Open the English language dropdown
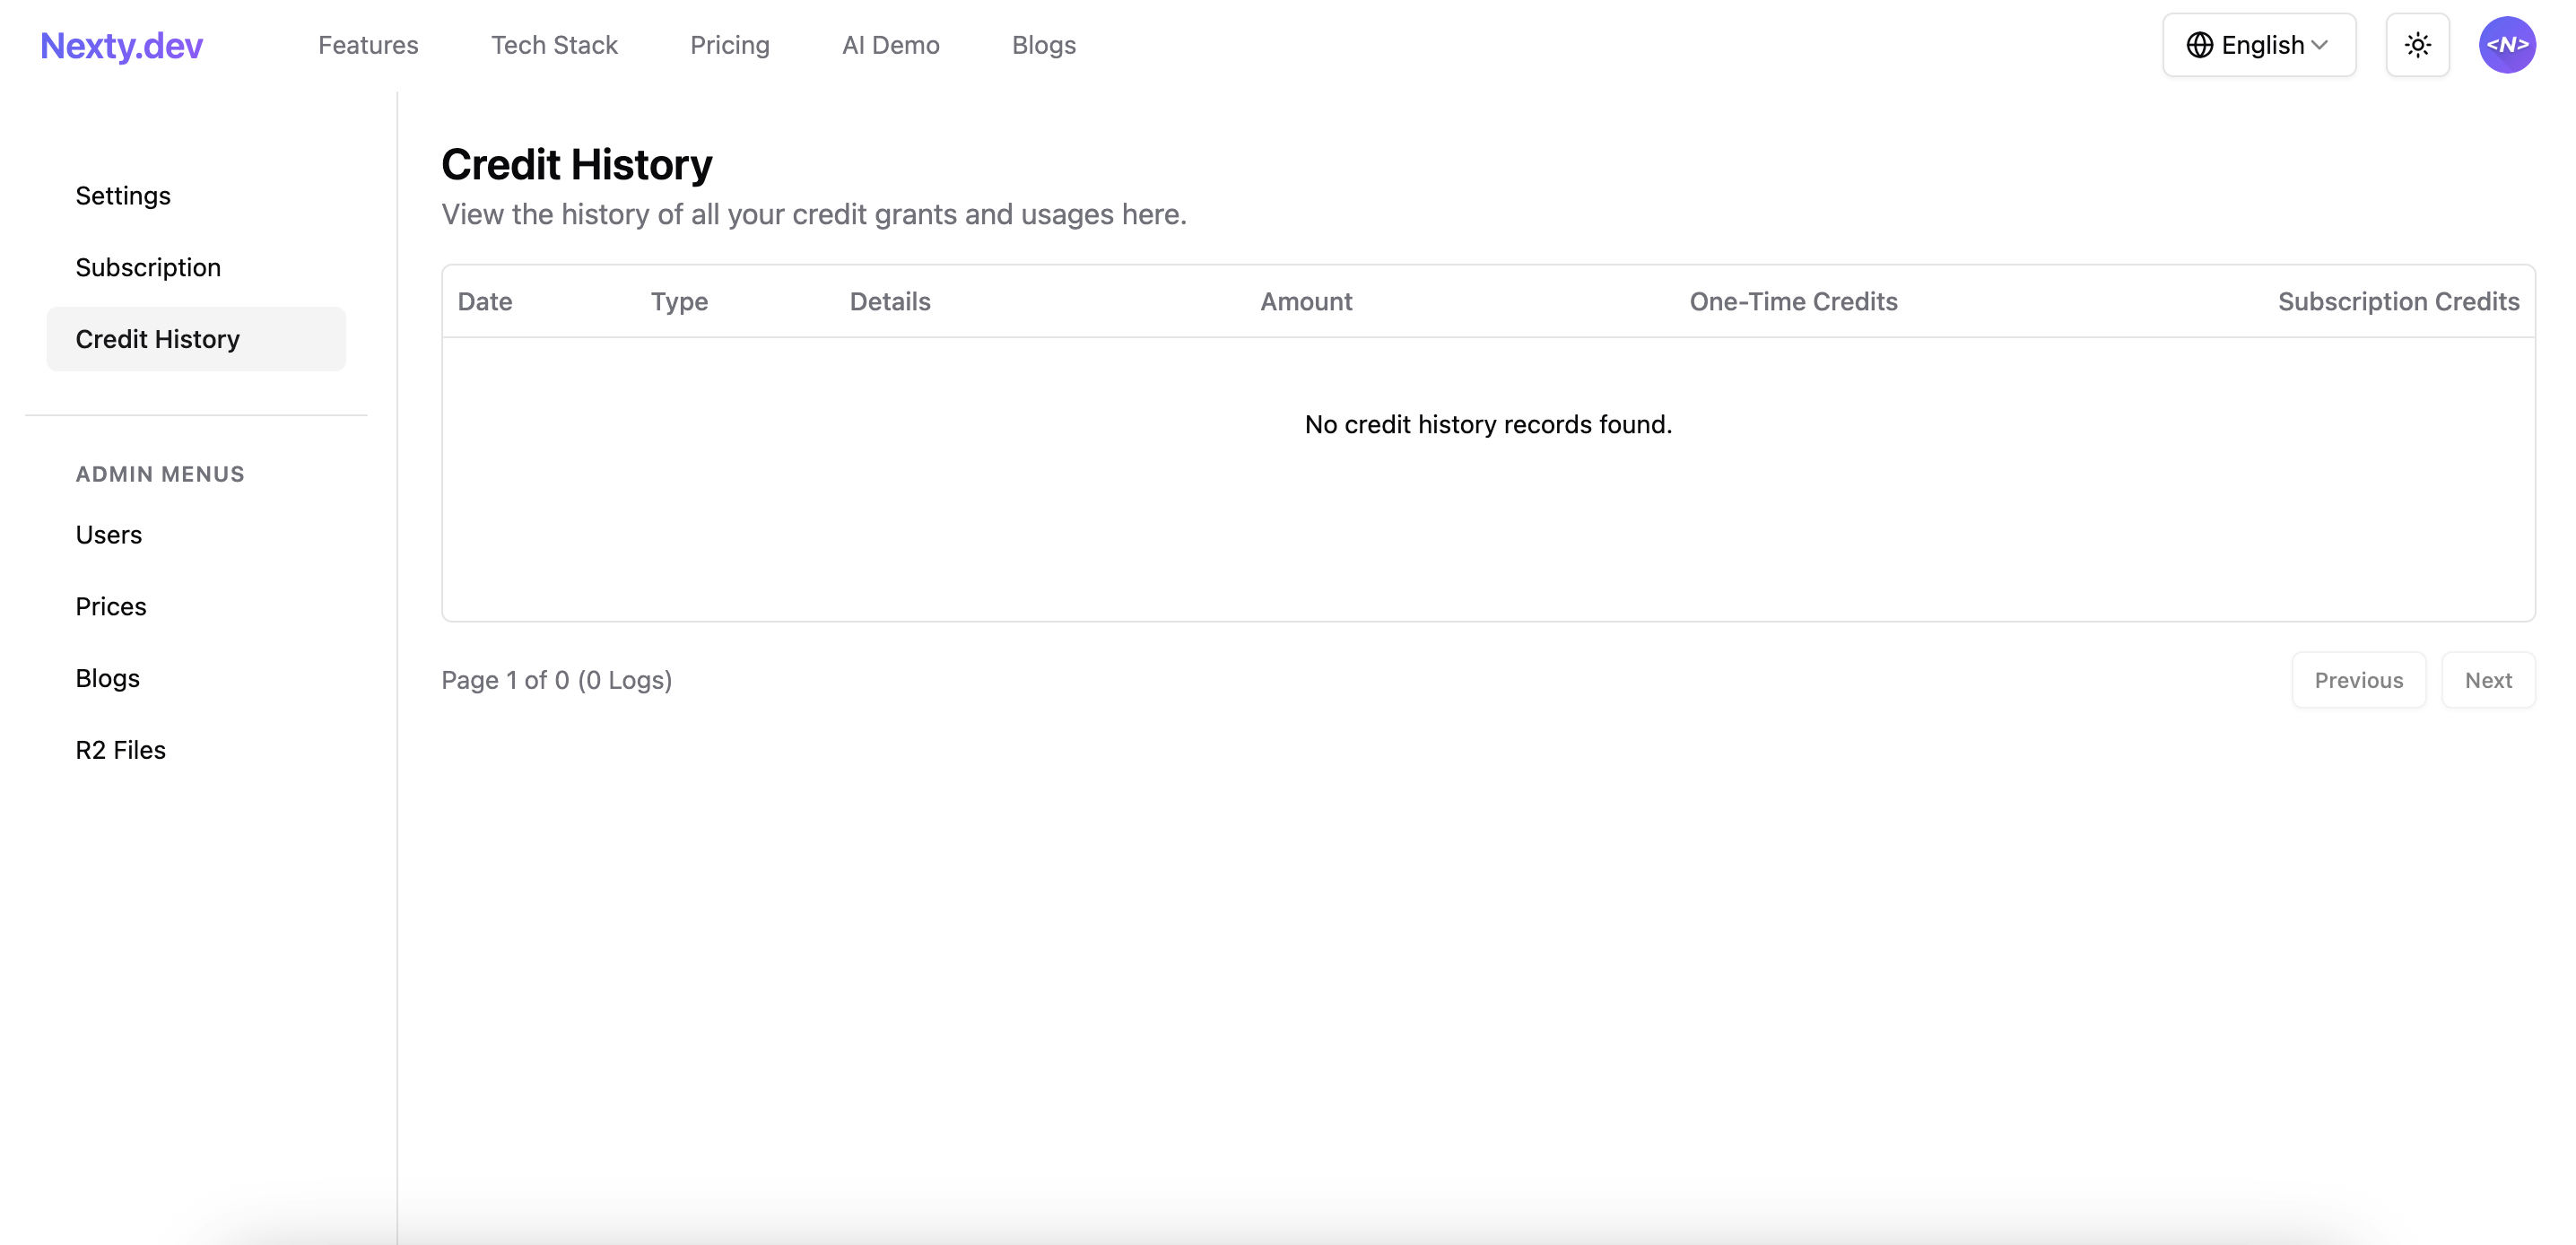This screenshot has height=1245, width=2576. (2258, 44)
